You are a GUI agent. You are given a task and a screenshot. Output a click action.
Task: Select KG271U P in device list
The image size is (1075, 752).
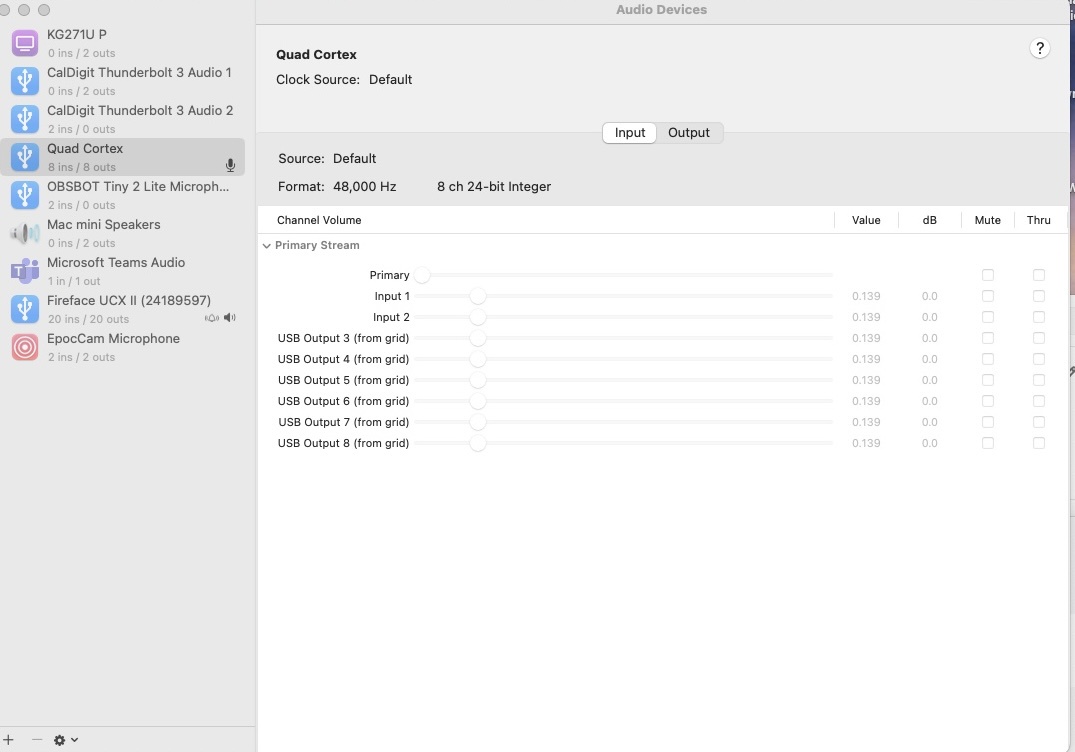123,43
